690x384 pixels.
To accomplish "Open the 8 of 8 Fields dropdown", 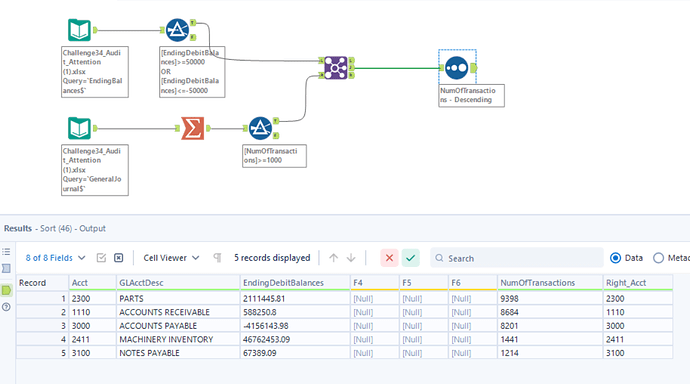I will (55, 258).
